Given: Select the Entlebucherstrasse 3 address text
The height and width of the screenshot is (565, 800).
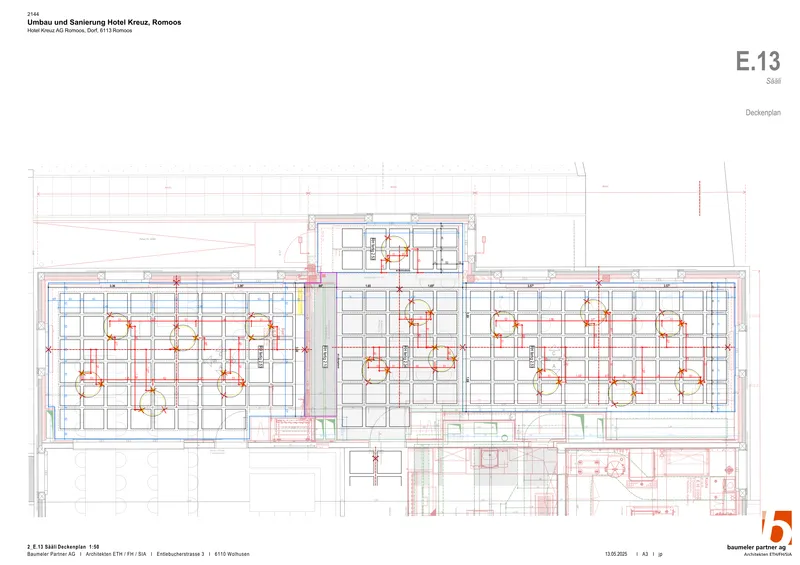Looking at the screenshot, I should tap(180, 554).
